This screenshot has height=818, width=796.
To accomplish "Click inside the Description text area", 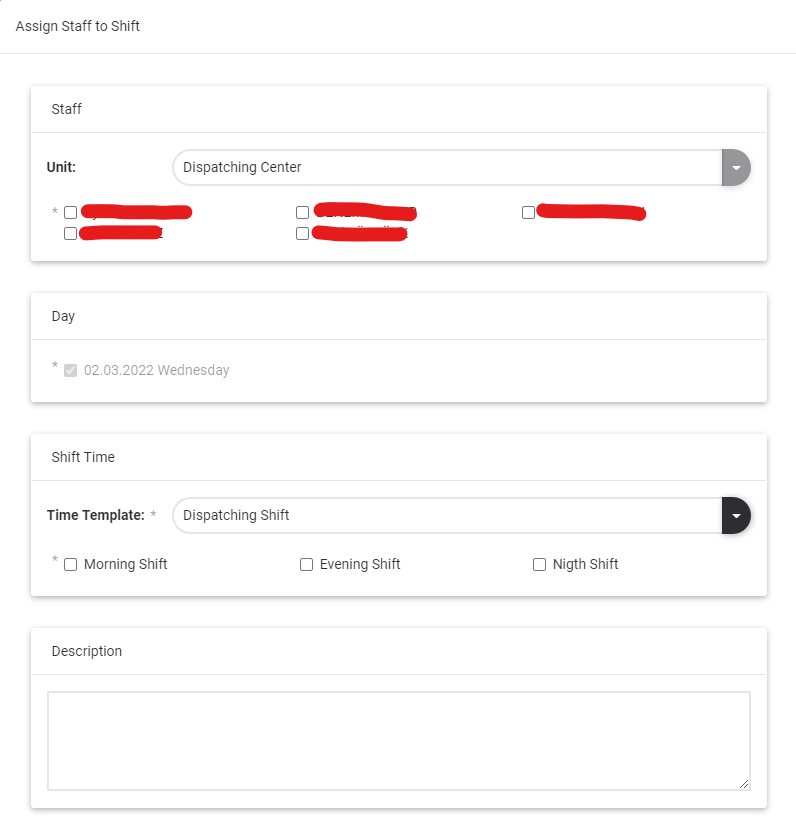I will [398, 741].
